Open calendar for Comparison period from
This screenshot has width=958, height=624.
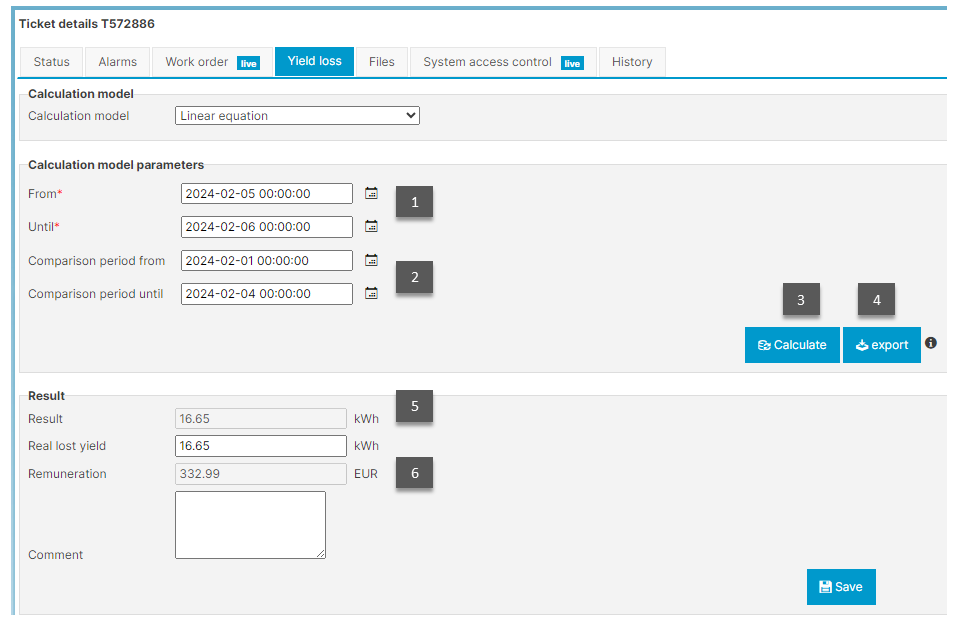tap(371, 261)
